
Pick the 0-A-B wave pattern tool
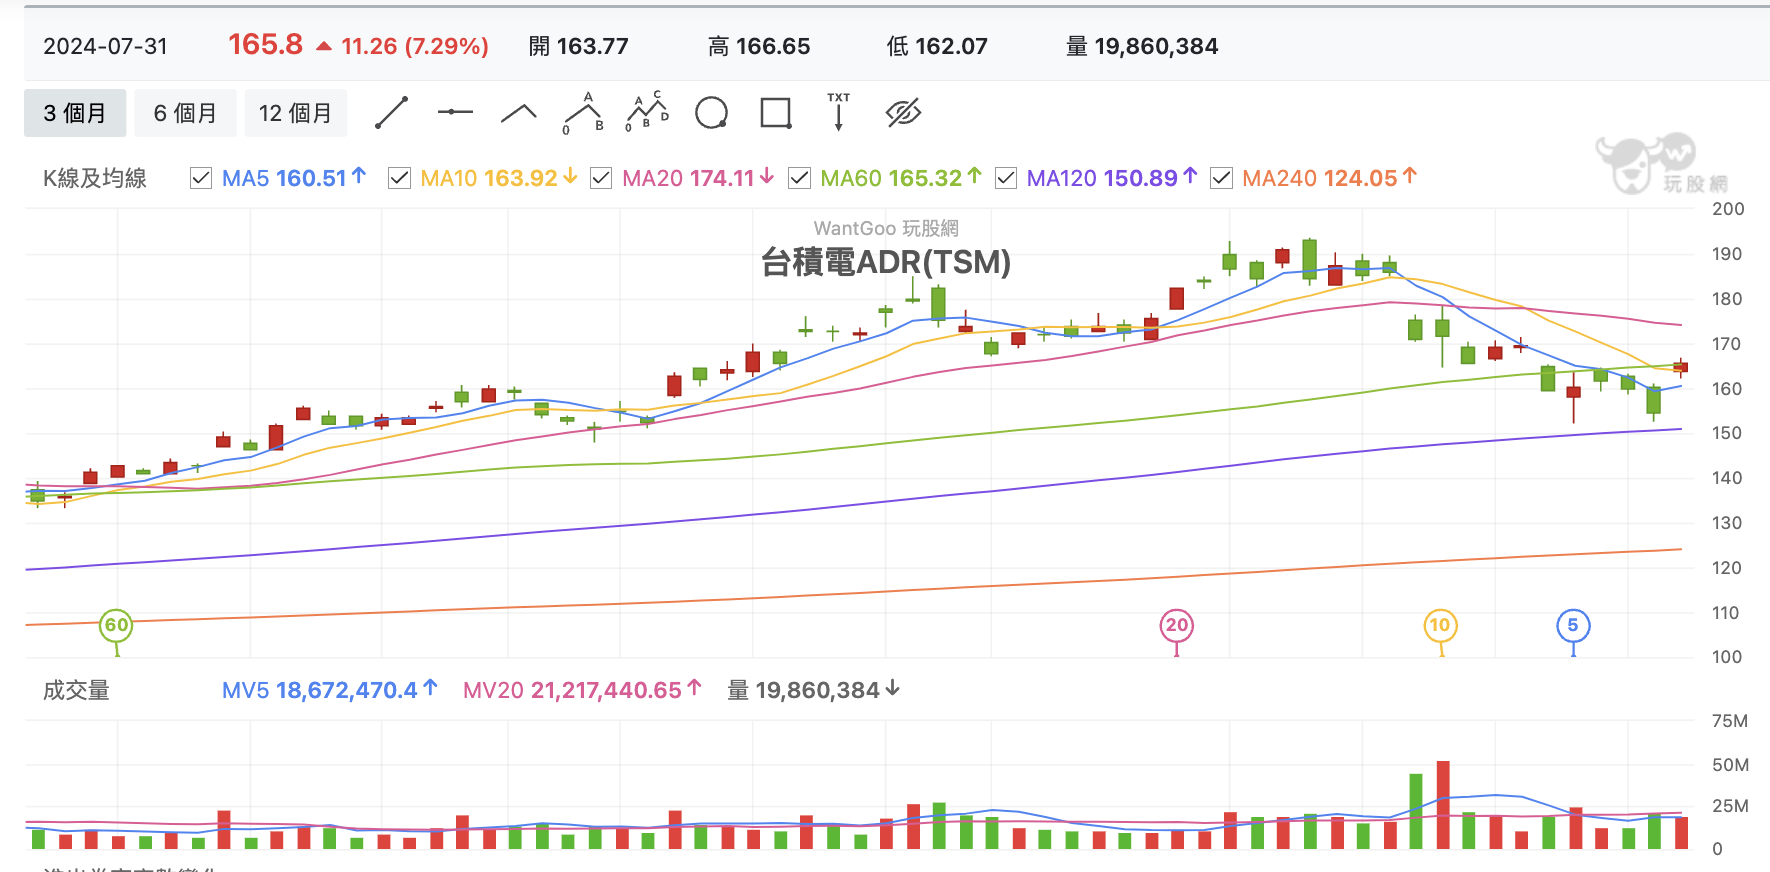pyautogui.click(x=584, y=113)
